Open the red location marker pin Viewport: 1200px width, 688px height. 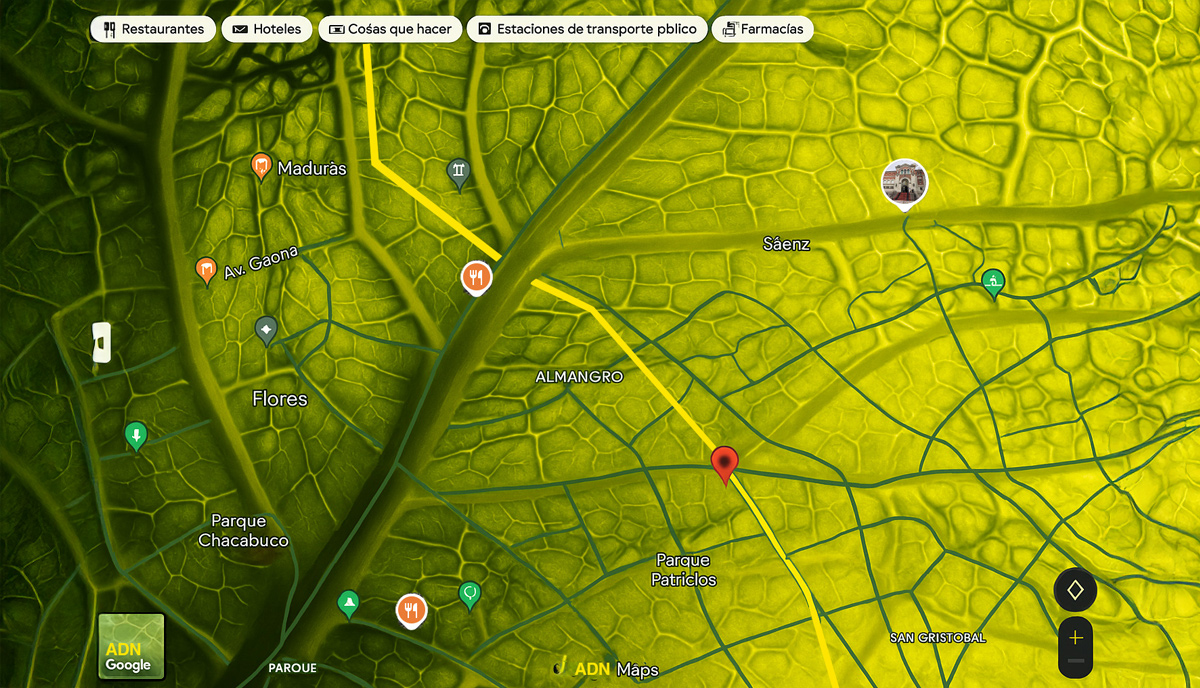(x=725, y=463)
